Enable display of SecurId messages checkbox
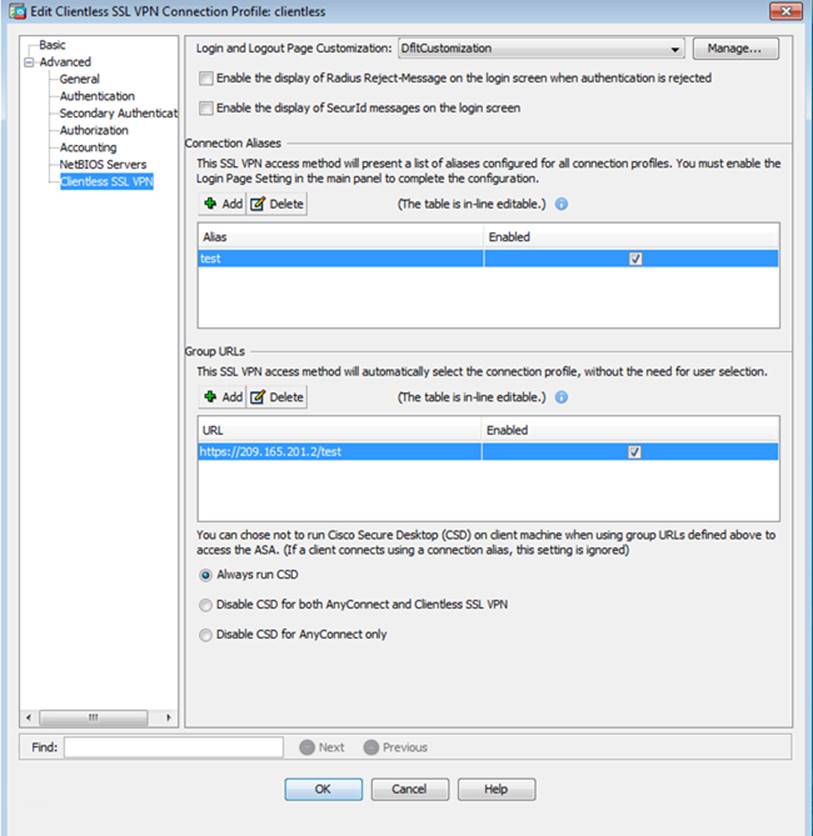Screen dimensions: 813x836 click(206, 108)
